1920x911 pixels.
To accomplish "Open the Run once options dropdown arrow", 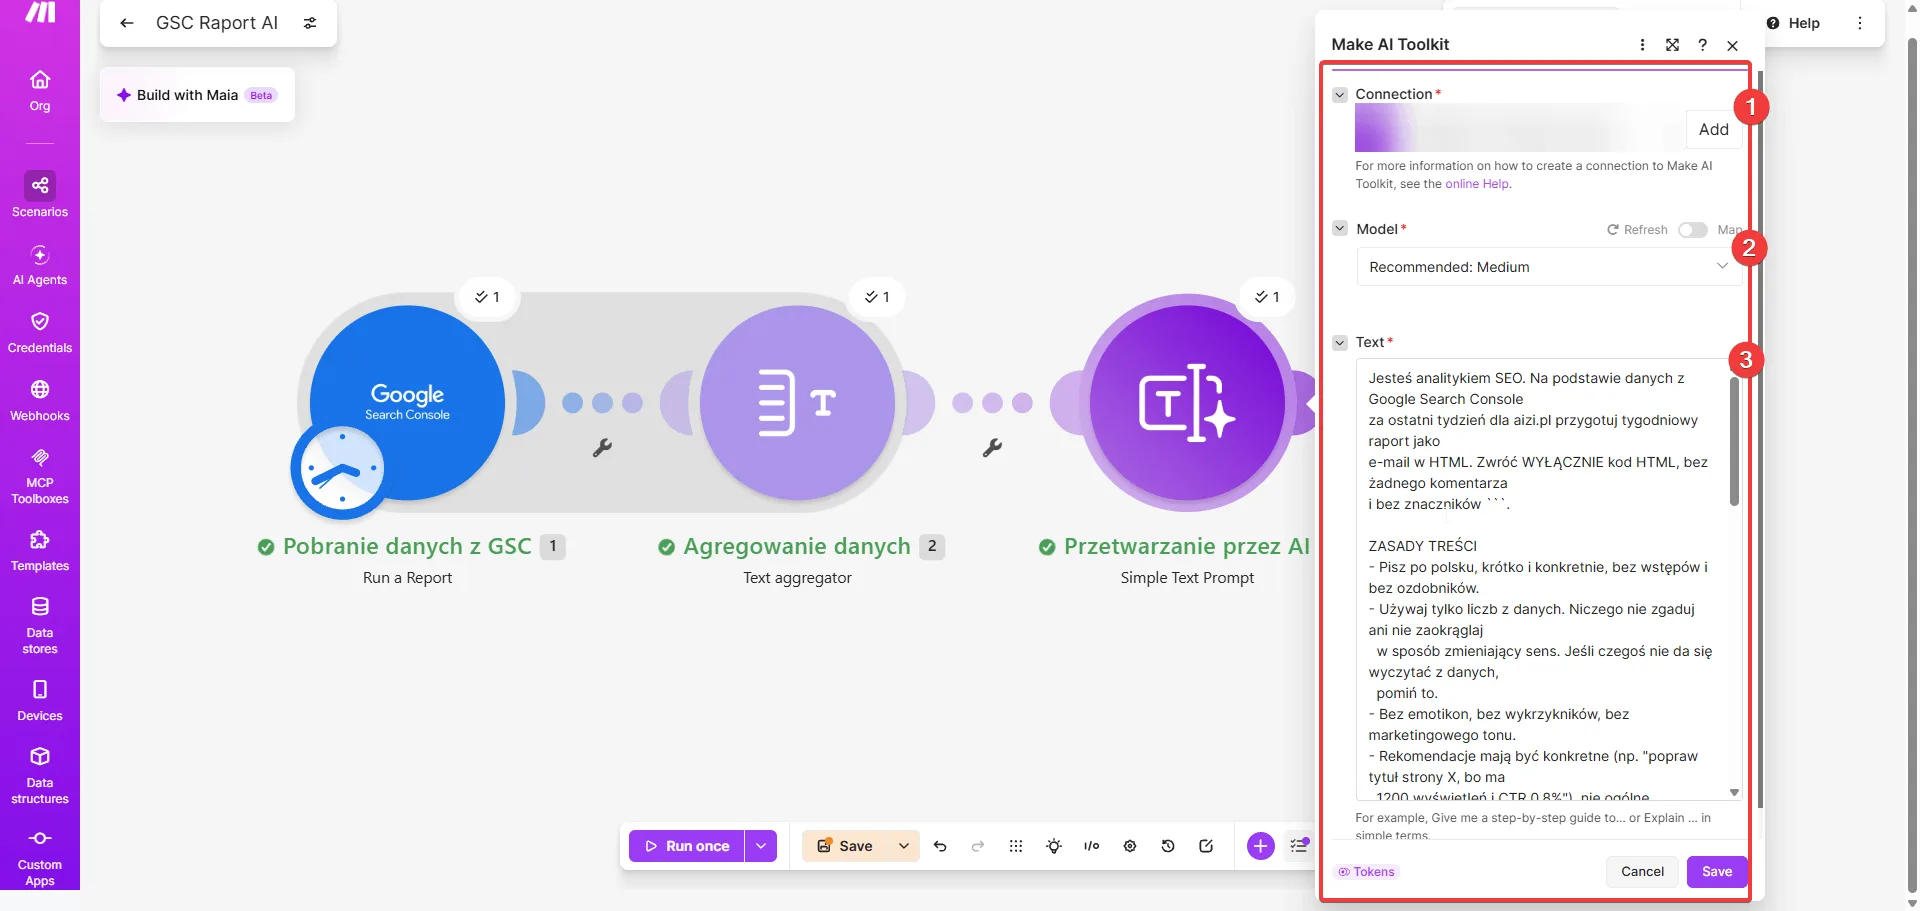I will click(761, 846).
